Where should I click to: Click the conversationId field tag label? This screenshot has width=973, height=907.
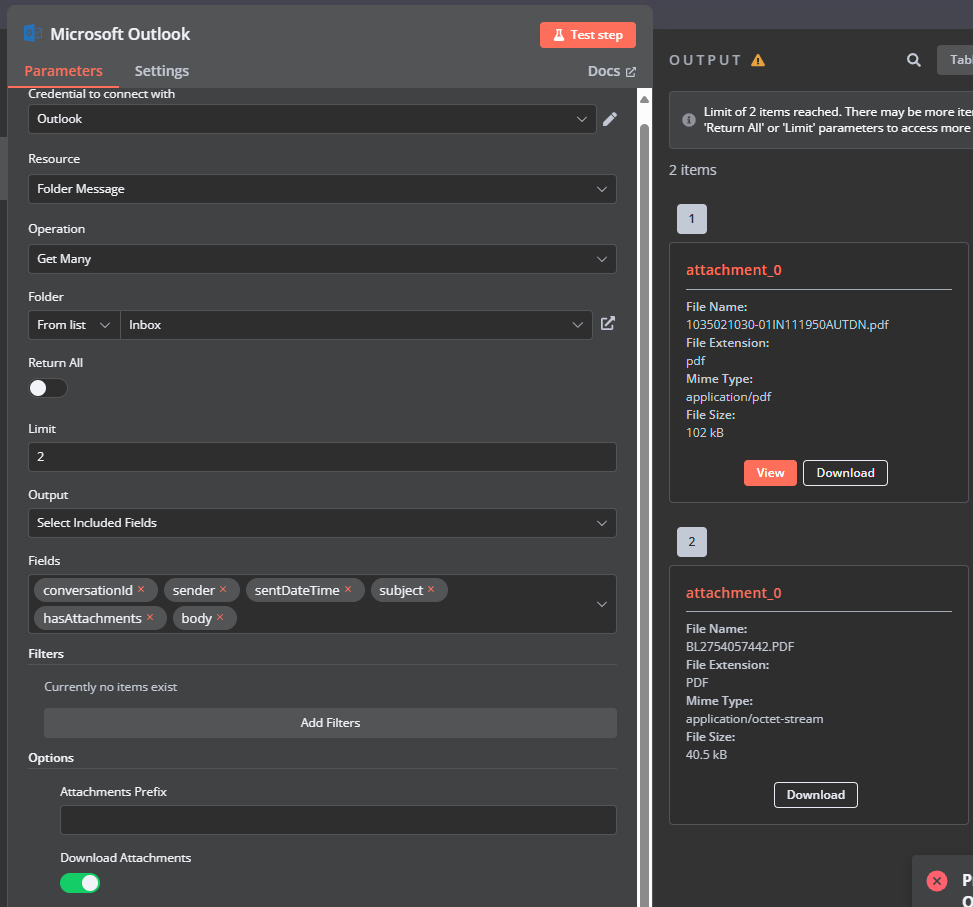pyautogui.click(x=88, y=591)
